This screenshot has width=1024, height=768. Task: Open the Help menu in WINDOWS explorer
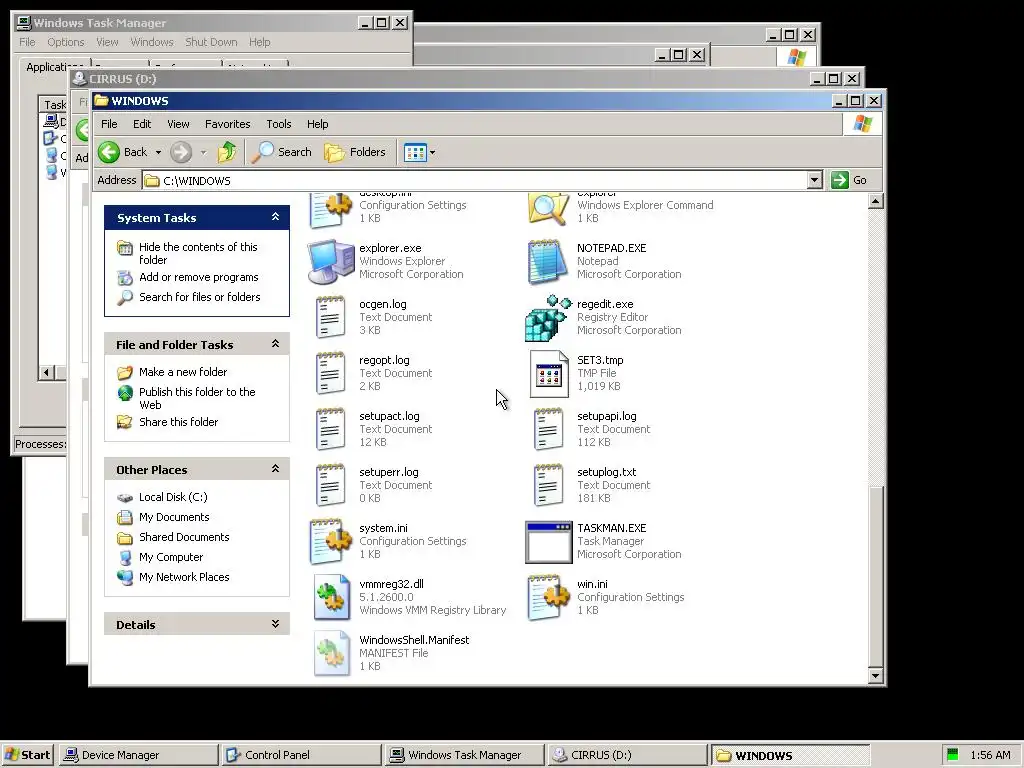pos(317,124)
